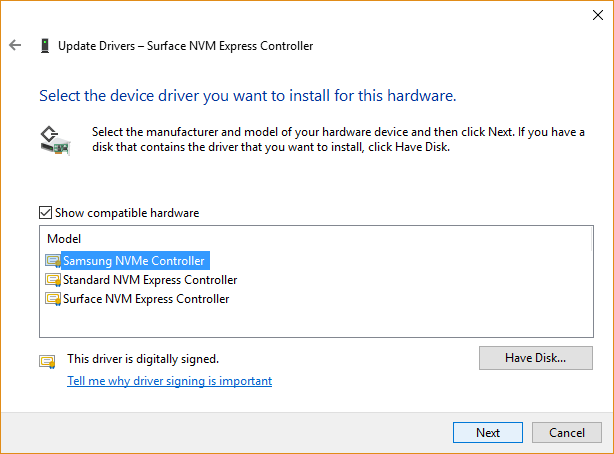Click the Model column header
The image size is (614, 454).
pyautogui.click(x=63, y=239)
